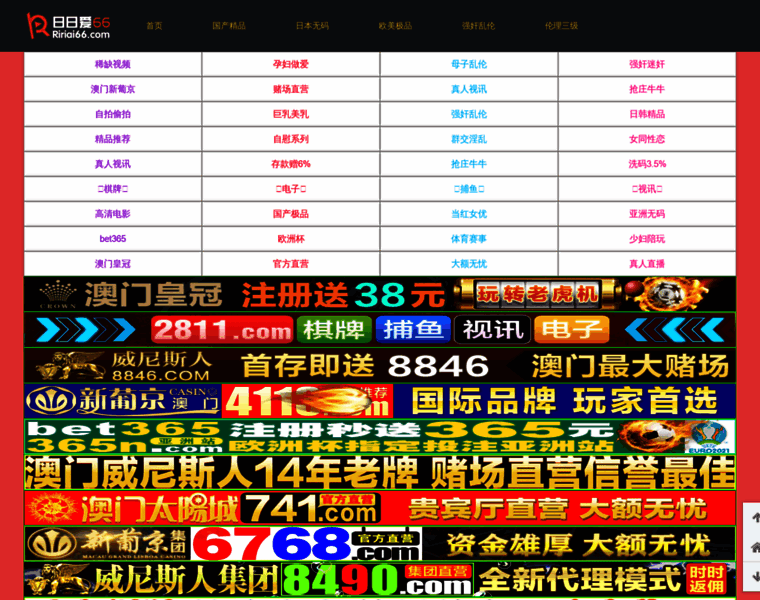Open the 澳门威尼斯人14年老牌 banner
This screenshot has height=600, width=760.
(x=380, y=473)
